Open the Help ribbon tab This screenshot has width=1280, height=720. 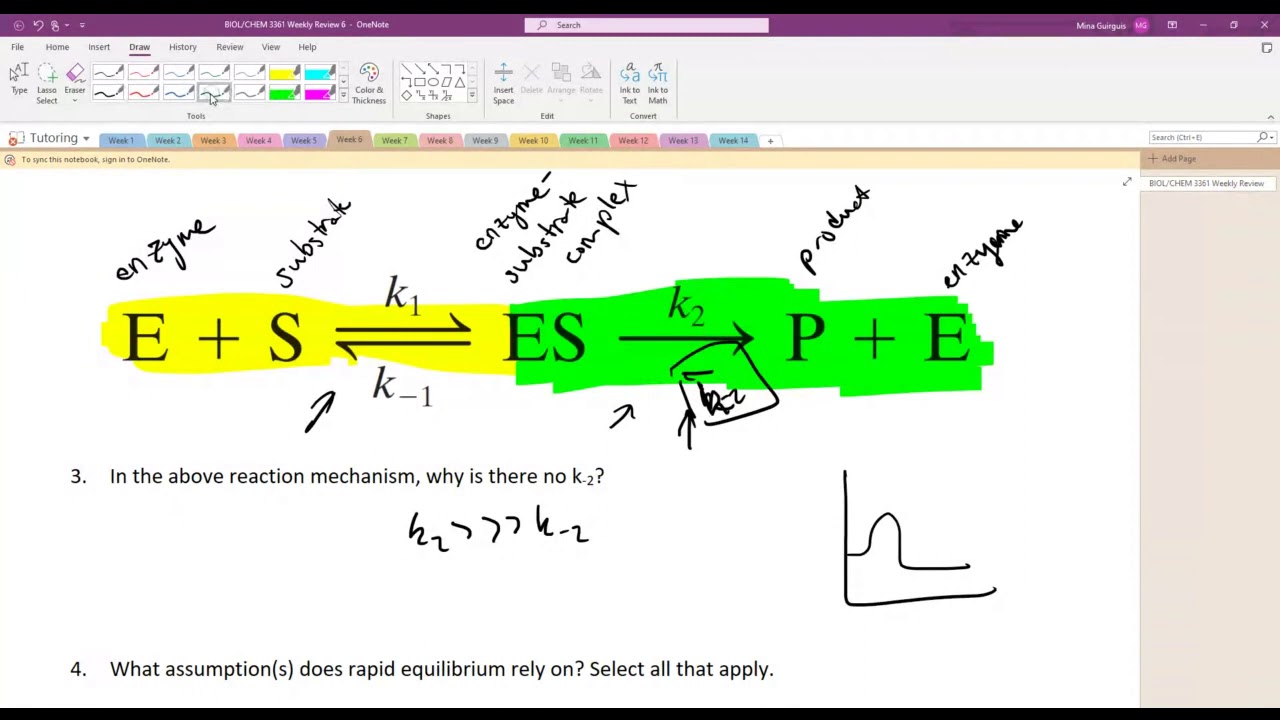click(307, 47)
